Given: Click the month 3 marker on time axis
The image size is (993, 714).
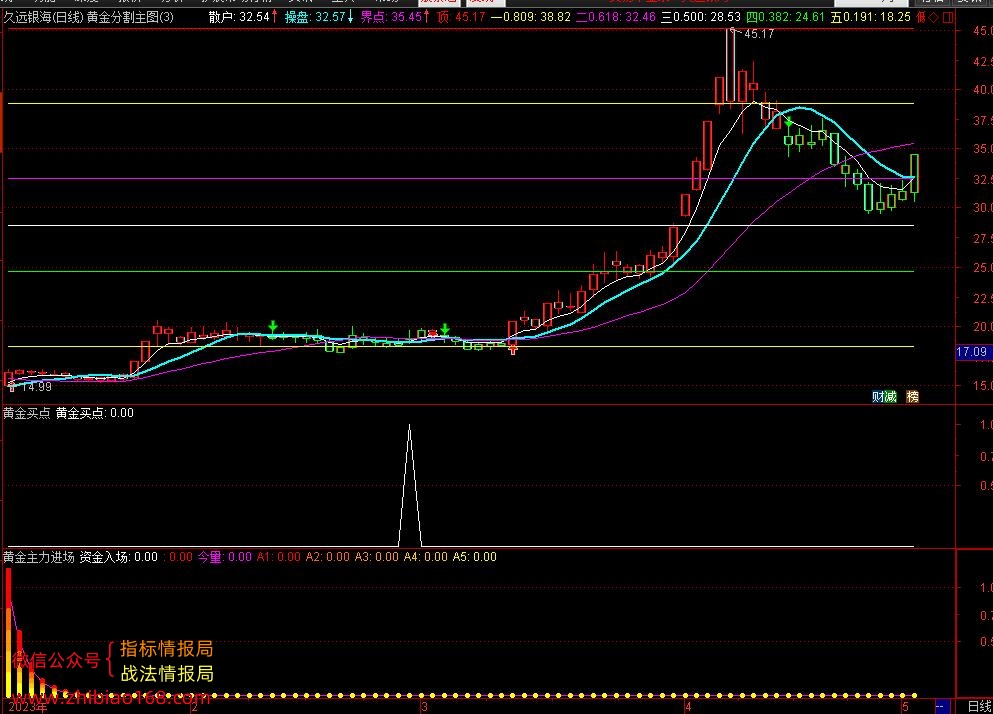Looking at the screenshot, I should coord(424,706).
